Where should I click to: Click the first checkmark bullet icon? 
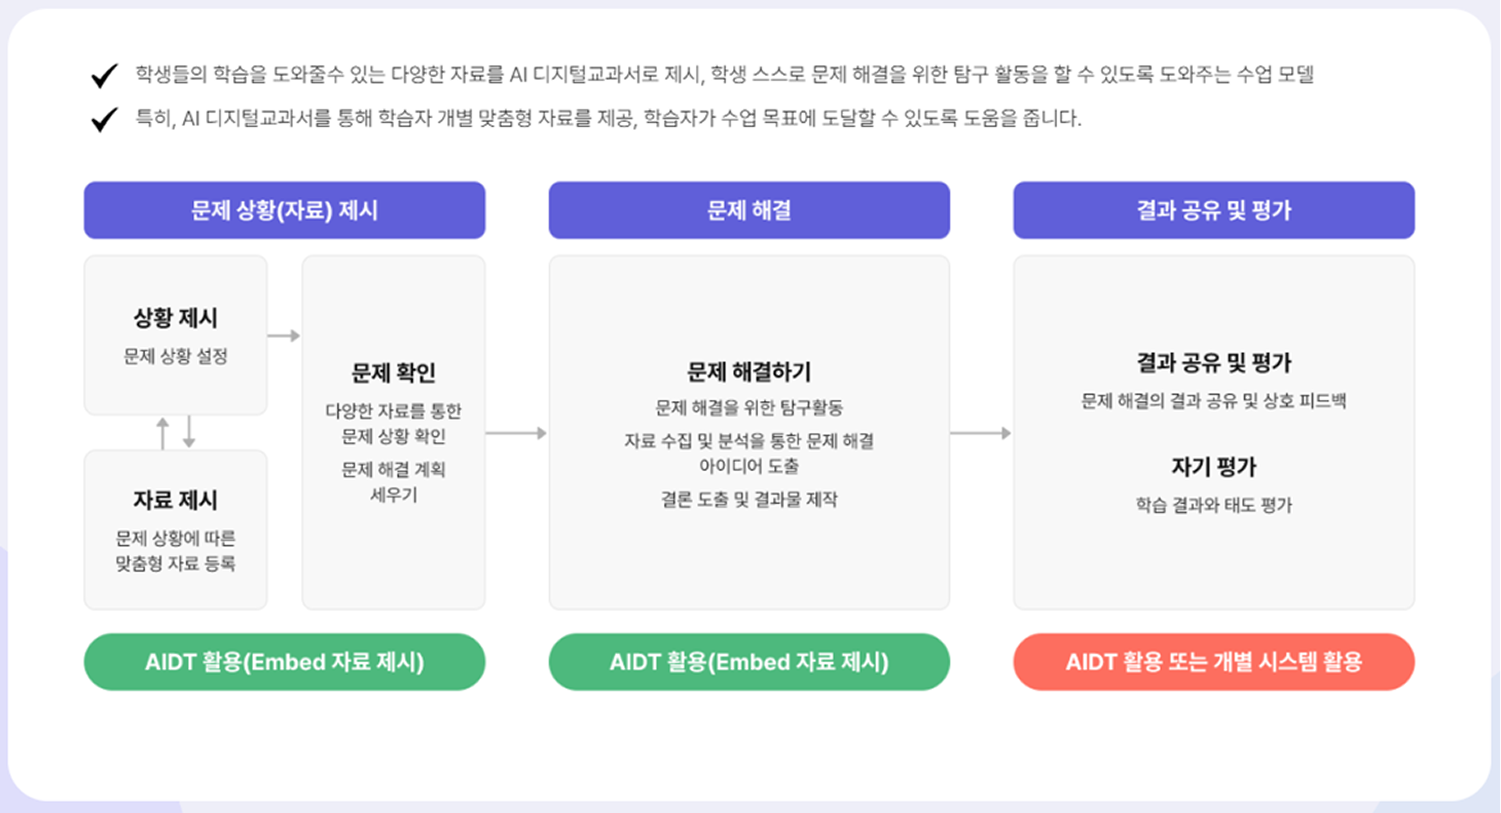click(x=104, y=76)
